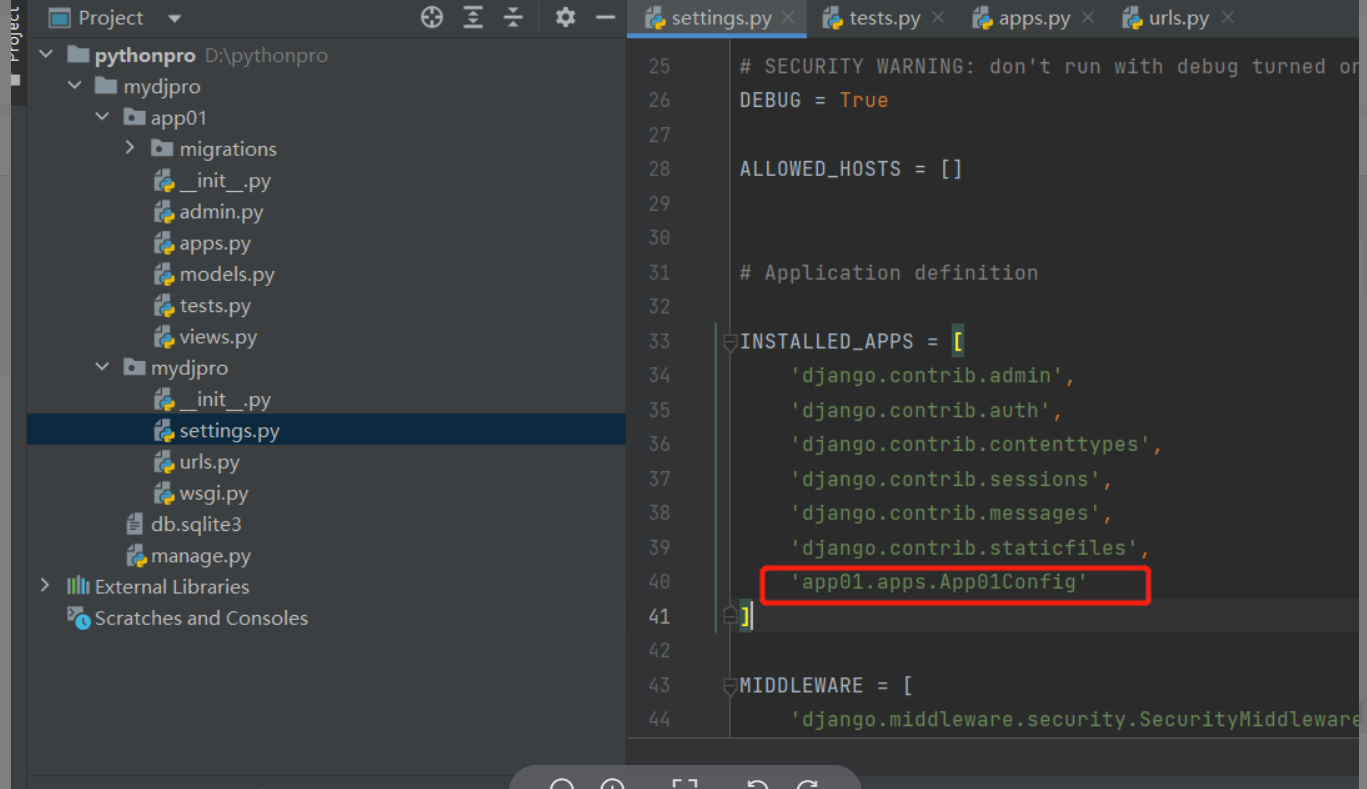Viewport: 1367px width, 789px height.
Task: Click the vertical Project tool window stripe button
Action: click(14, 45)
